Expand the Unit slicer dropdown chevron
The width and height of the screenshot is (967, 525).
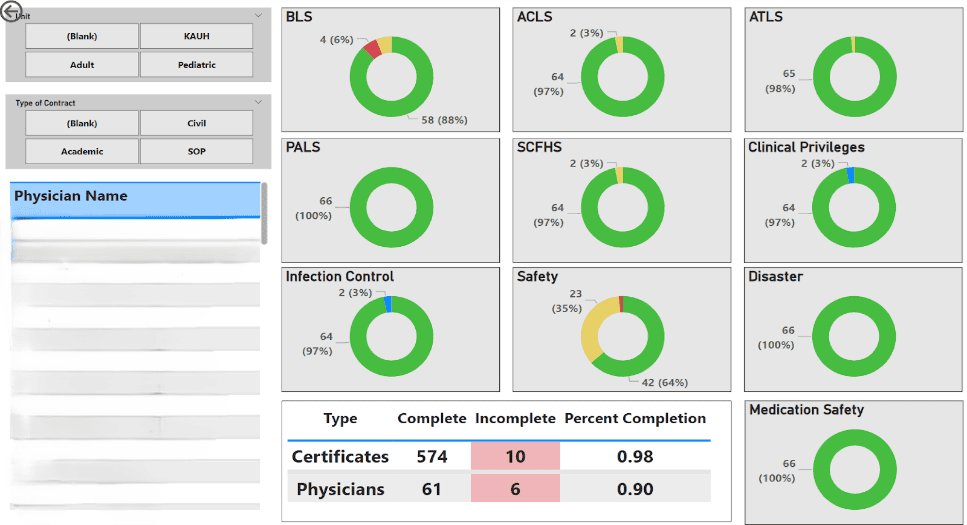pos(258,15)
